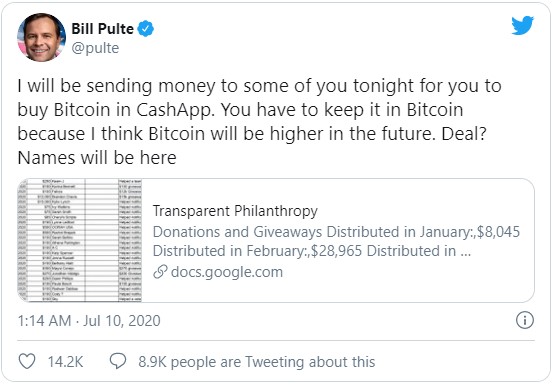Viewport: 553px width, 385px height.
Task: Click the blue verified checkmark badge
Action: [x=145, y=29]
